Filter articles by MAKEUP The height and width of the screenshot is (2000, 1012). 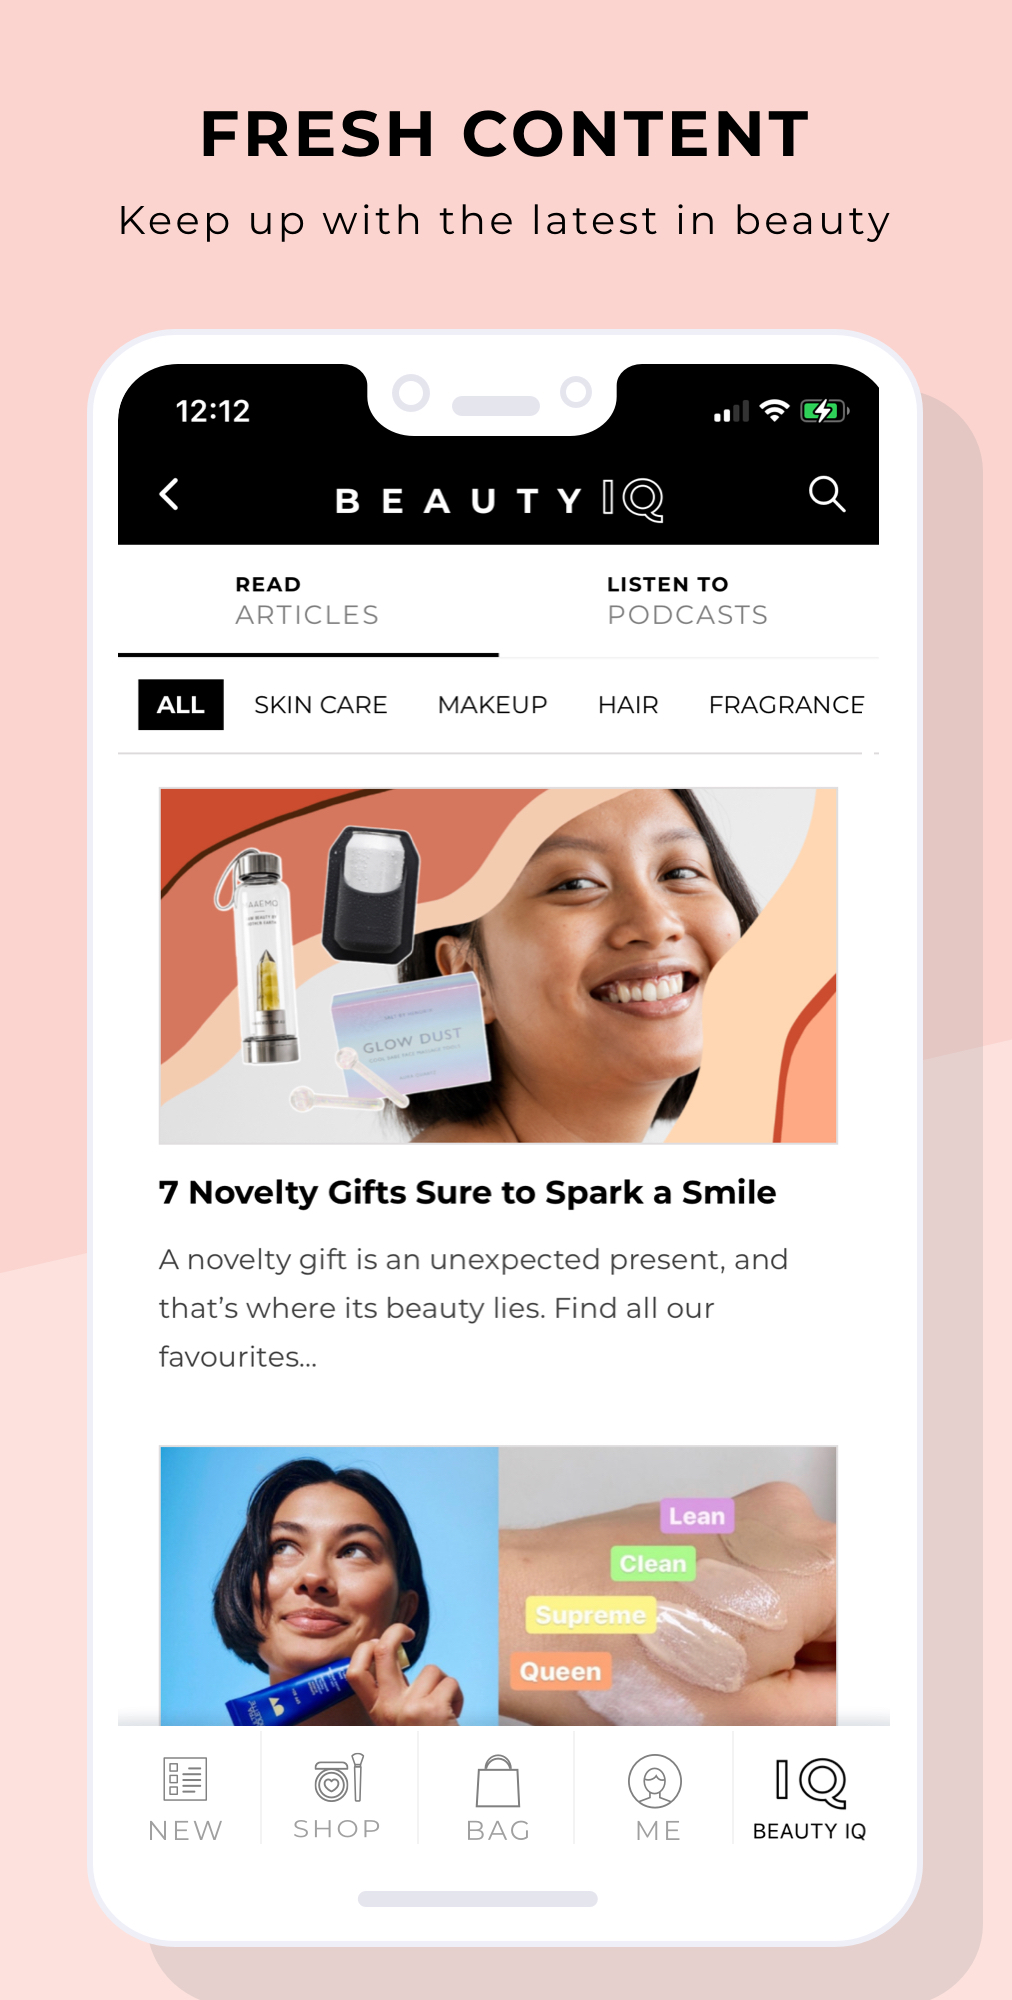(493, 705)
